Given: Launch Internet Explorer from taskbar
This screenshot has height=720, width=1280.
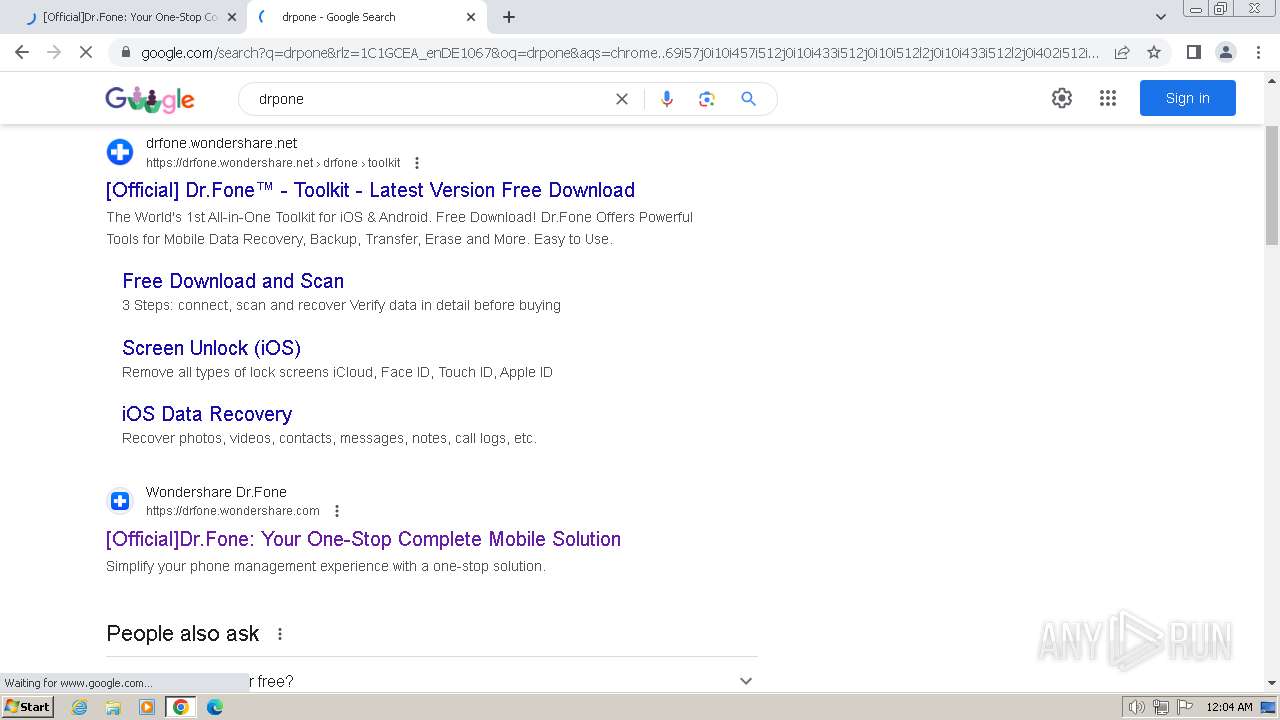Looking at the screenshot, I should point(79,707).
